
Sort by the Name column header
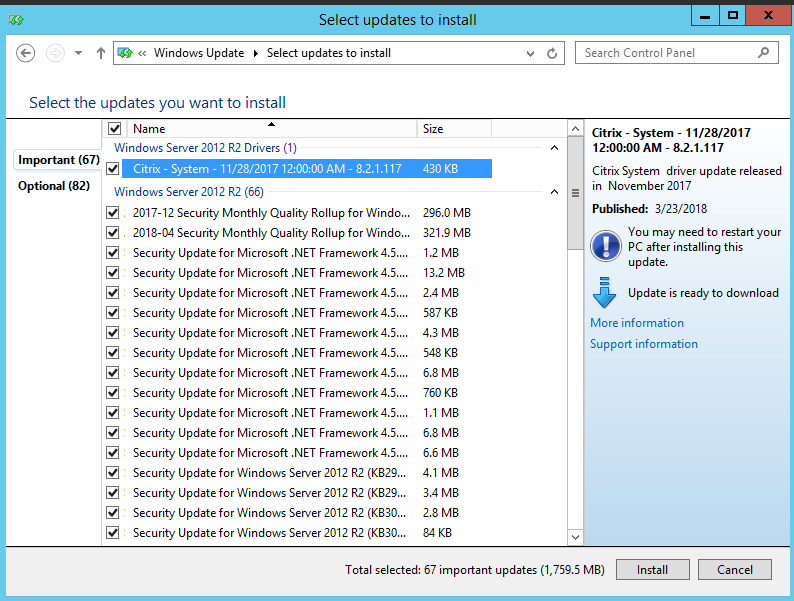271,129
